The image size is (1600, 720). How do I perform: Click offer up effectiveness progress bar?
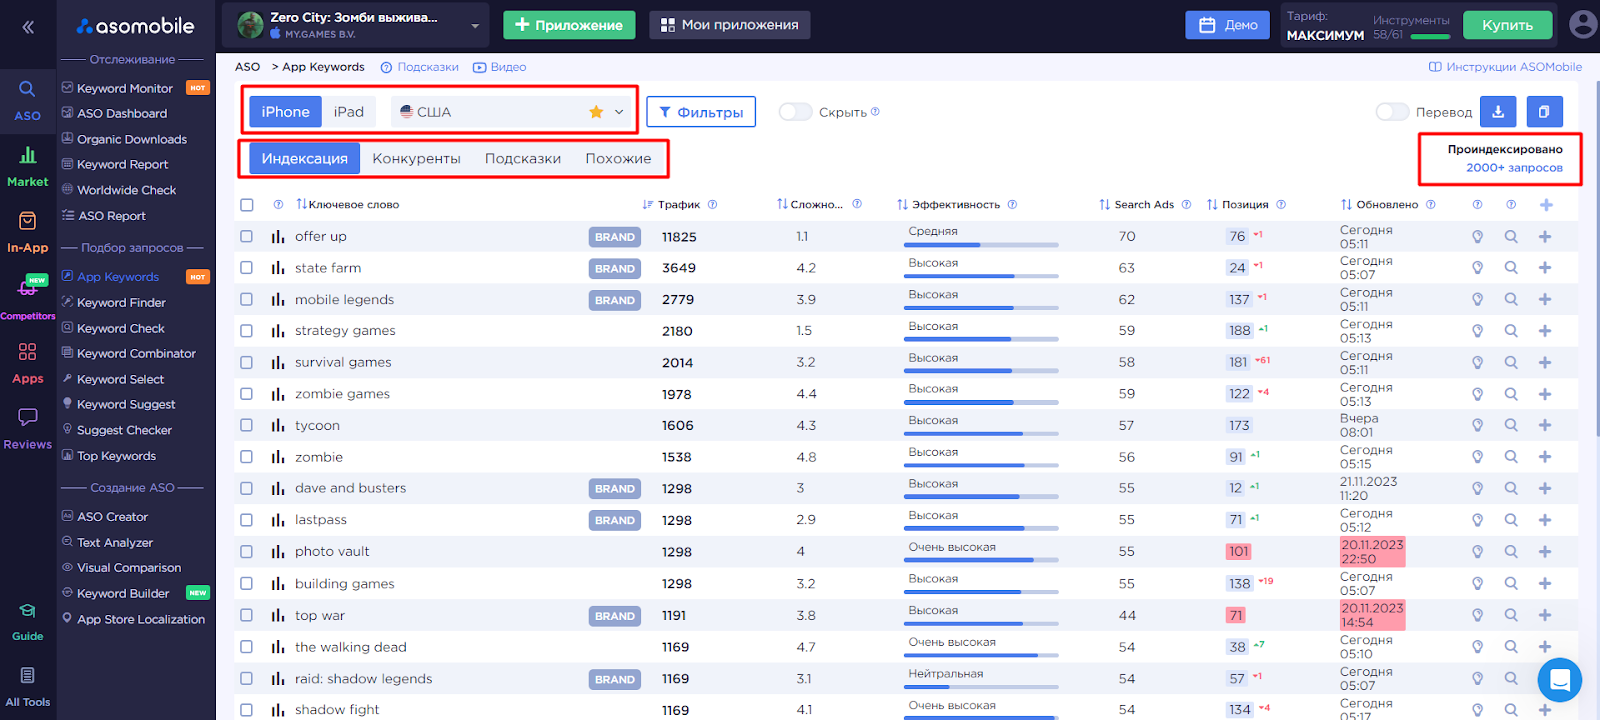coord(981,244)
